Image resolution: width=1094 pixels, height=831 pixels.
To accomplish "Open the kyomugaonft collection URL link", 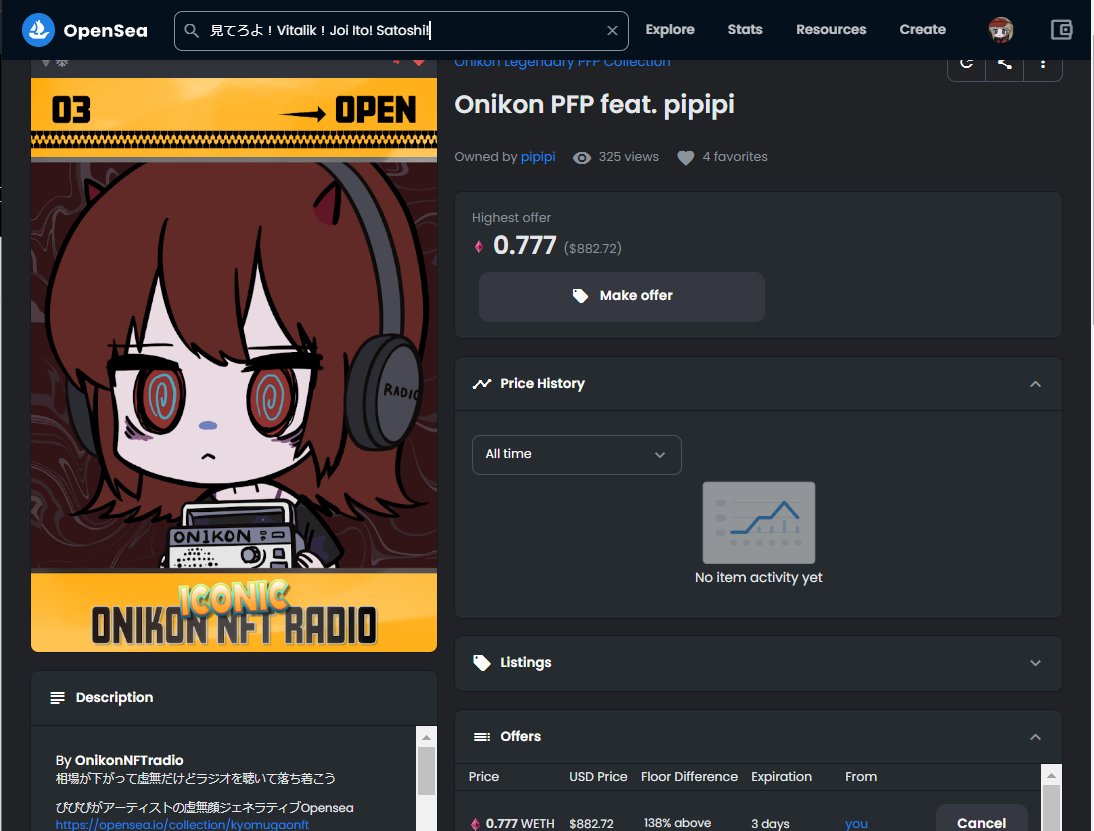I will click(x=182, y=825).
